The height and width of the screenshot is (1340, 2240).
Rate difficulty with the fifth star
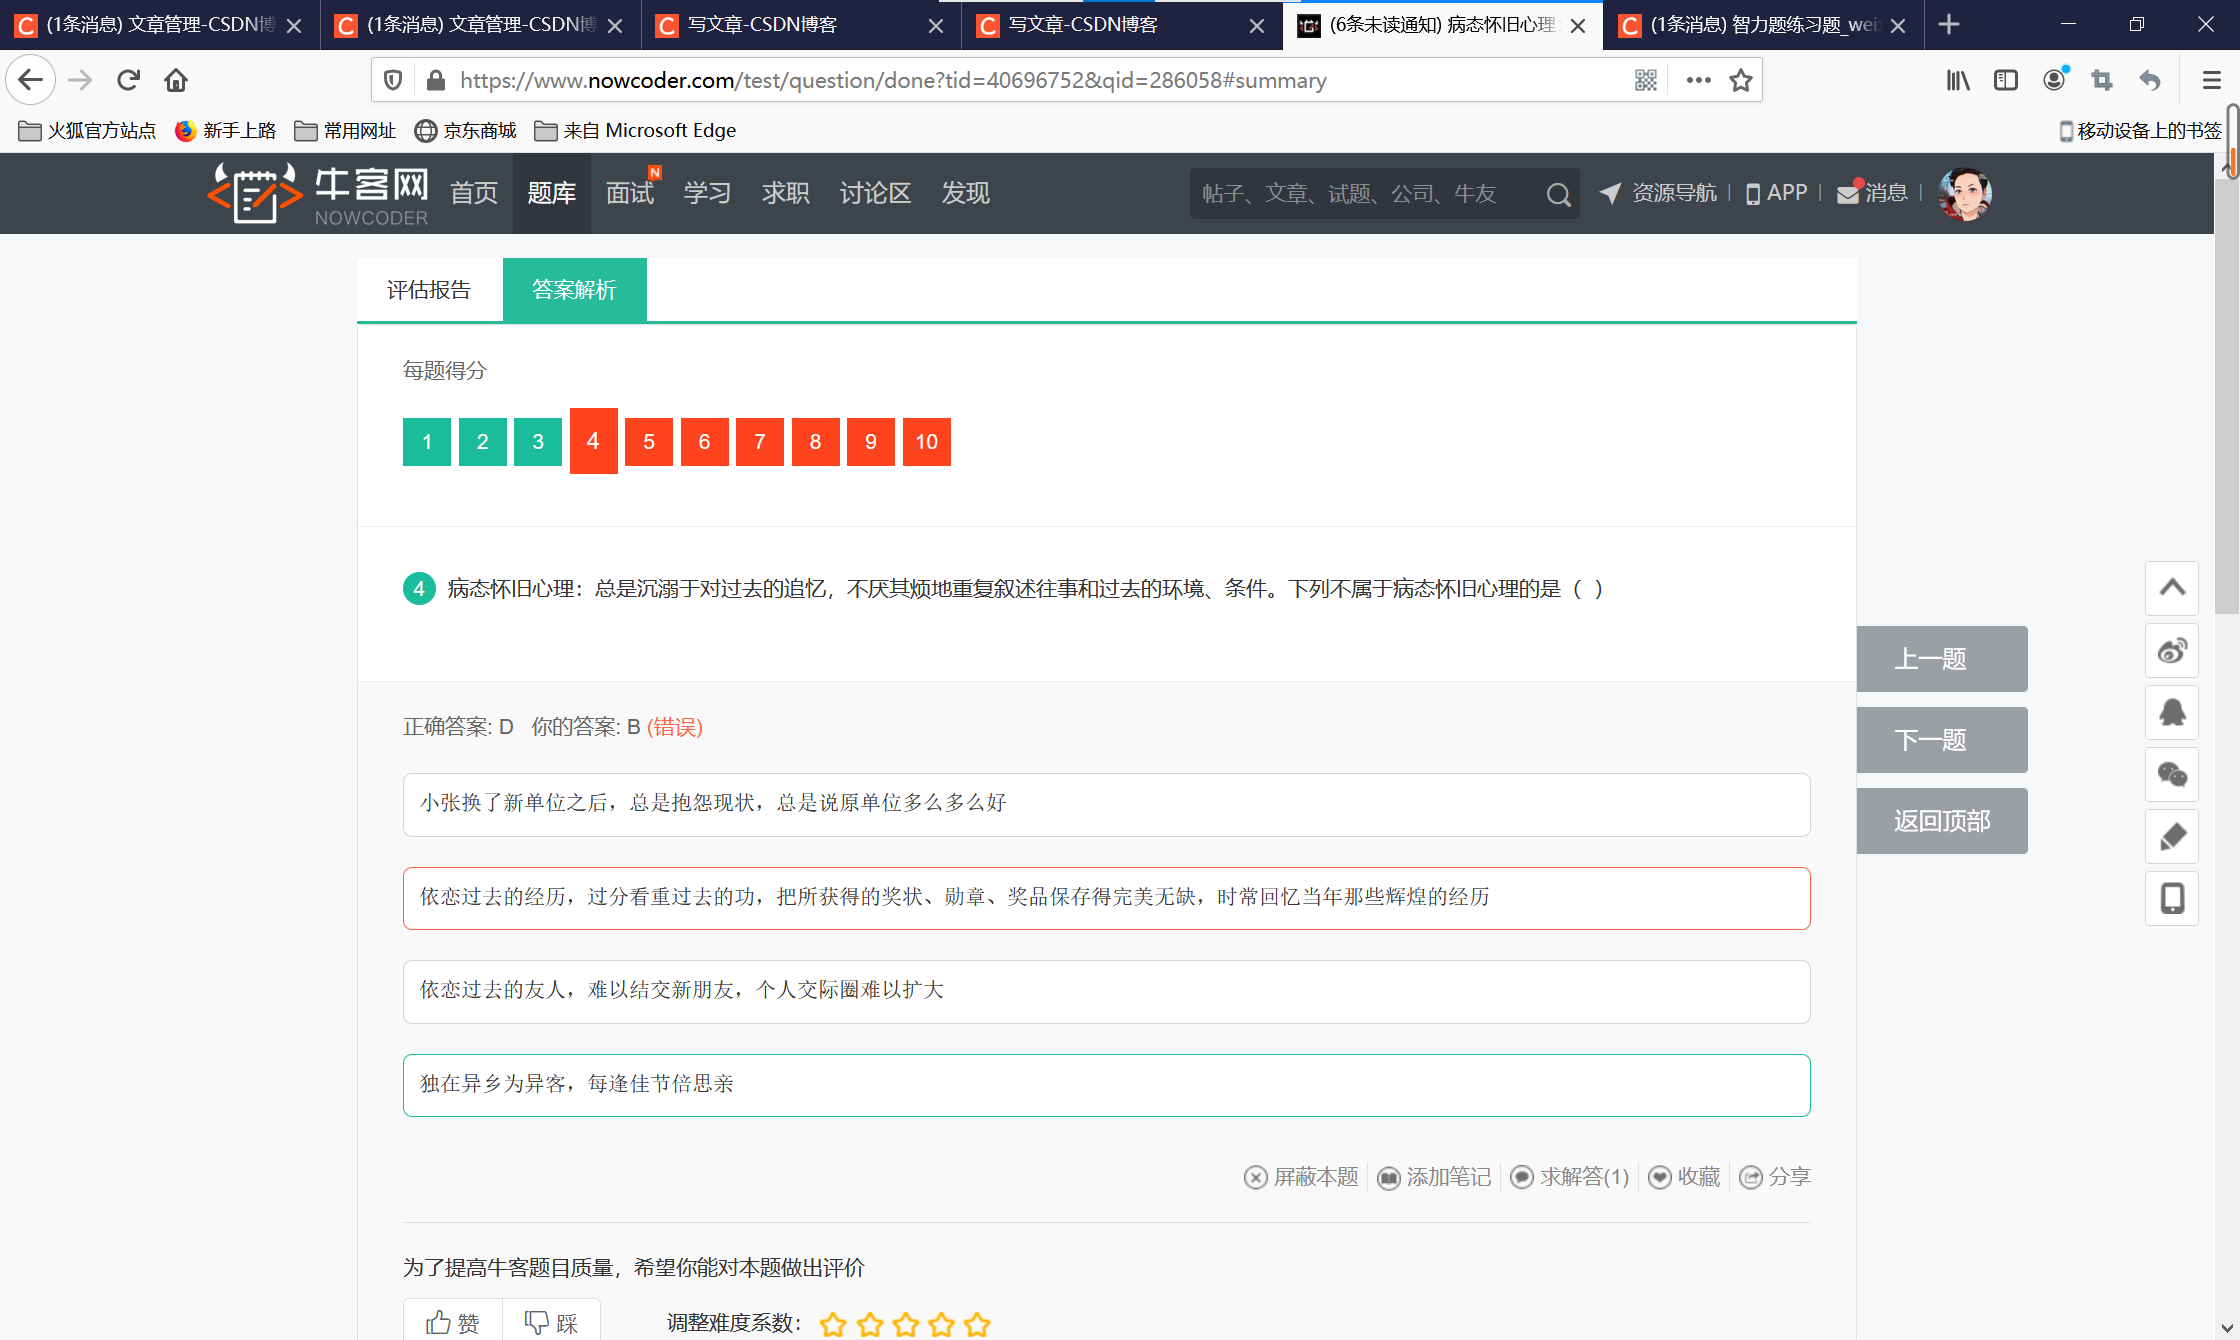click(x=977, y=1324)
